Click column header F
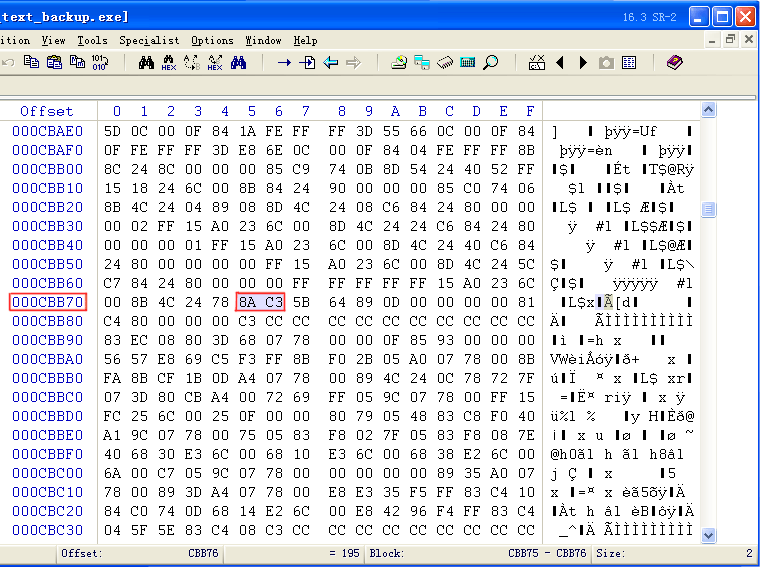760x567 pixels. [x=530, y=111]
